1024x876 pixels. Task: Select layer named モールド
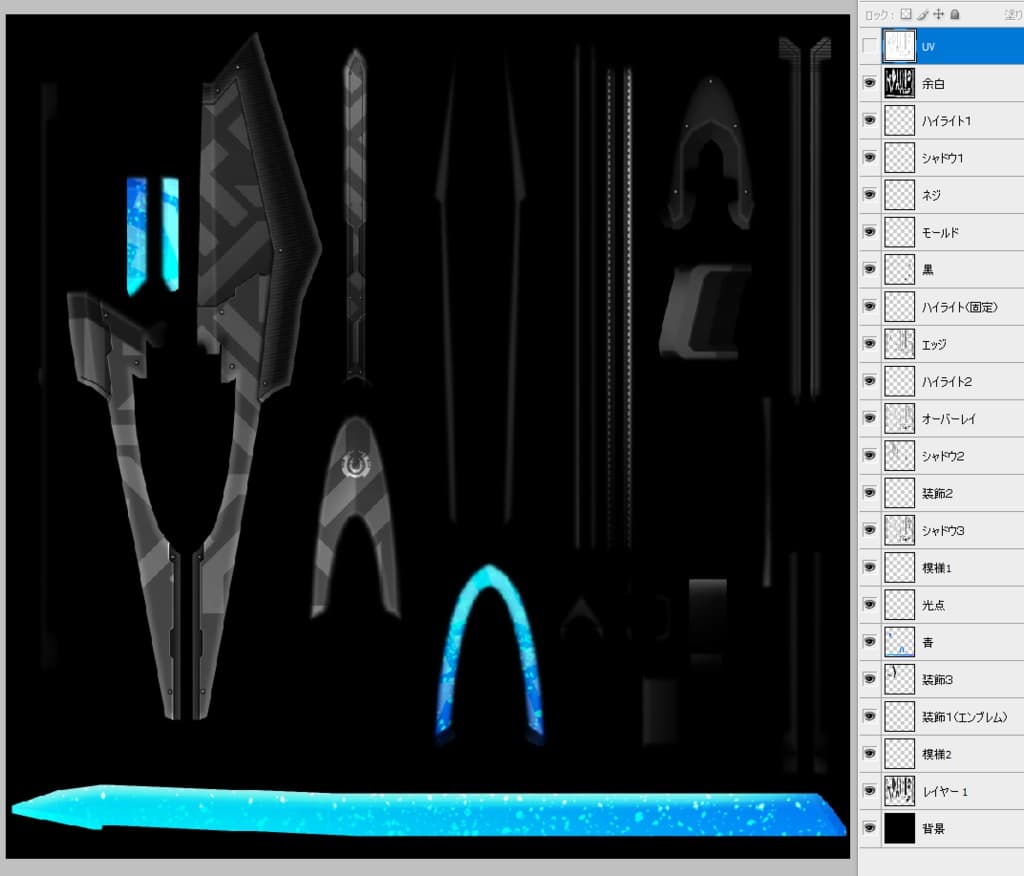coord(940,233)
